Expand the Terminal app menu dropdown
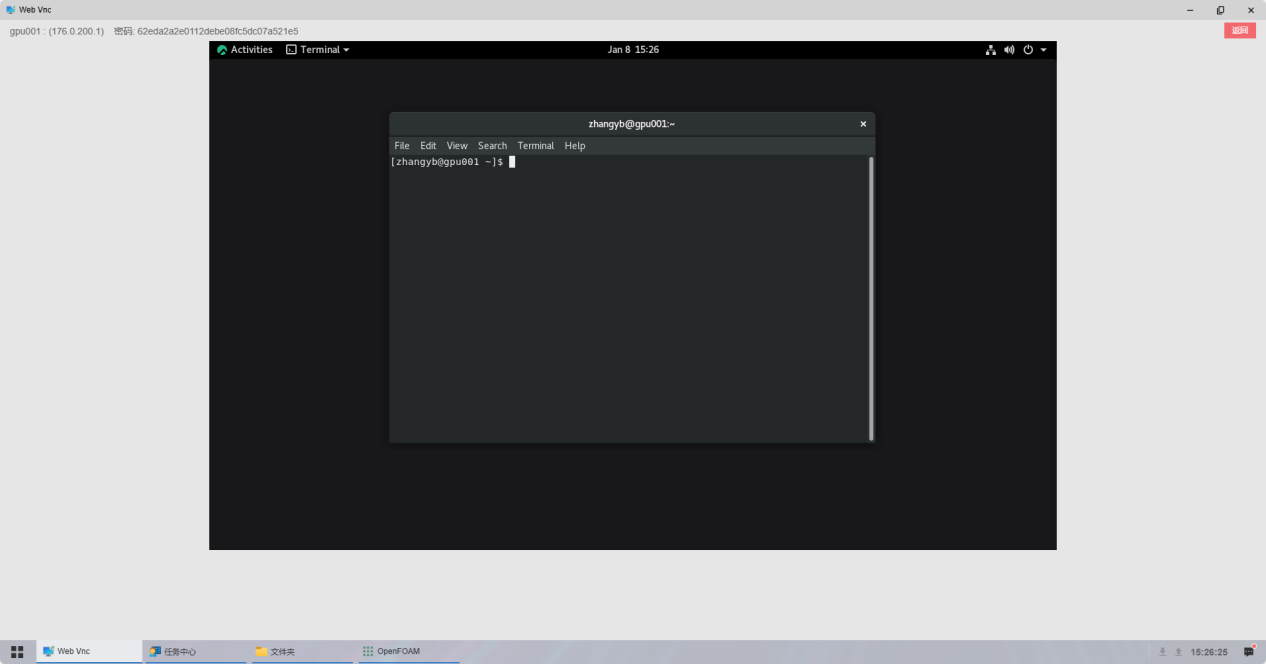This screenshot has height=664, width=1266. click(318, 50)
